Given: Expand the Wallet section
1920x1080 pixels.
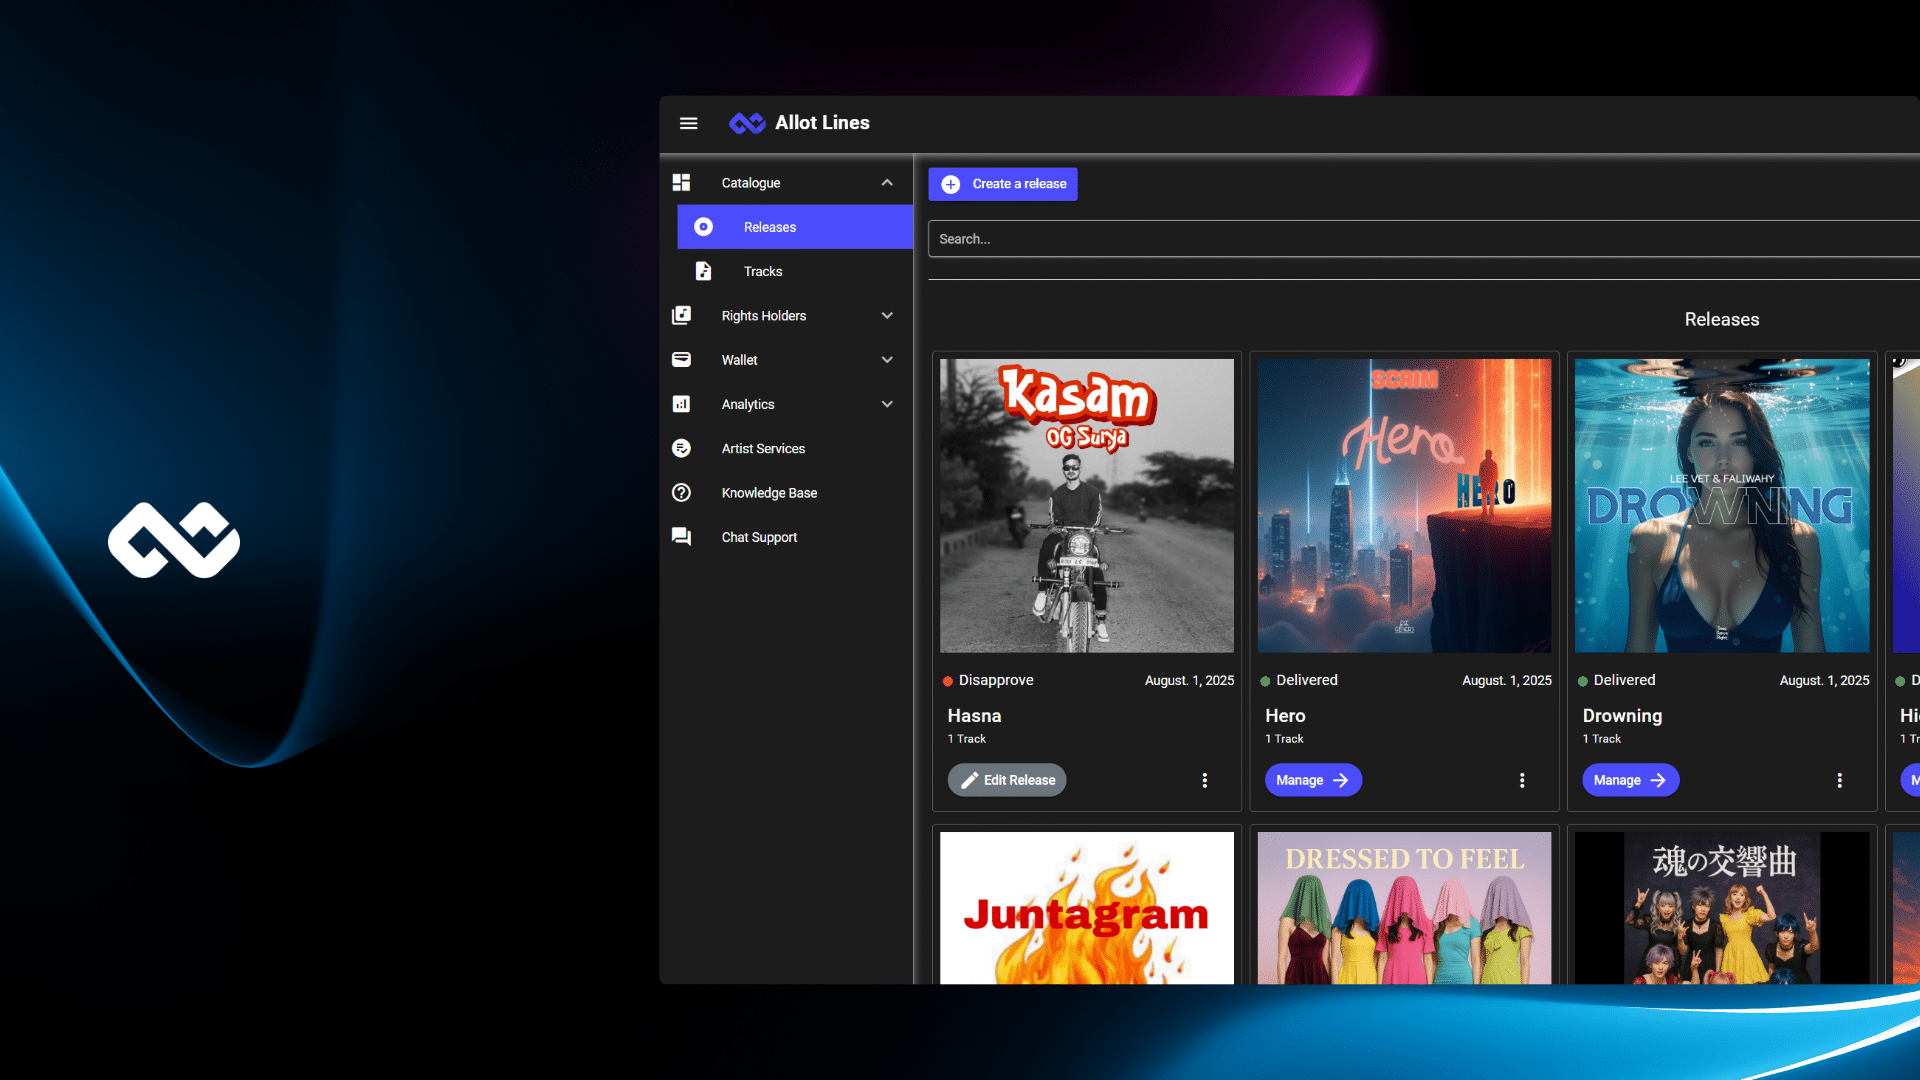Looking at the screenshot, I should tap(886, 359).
